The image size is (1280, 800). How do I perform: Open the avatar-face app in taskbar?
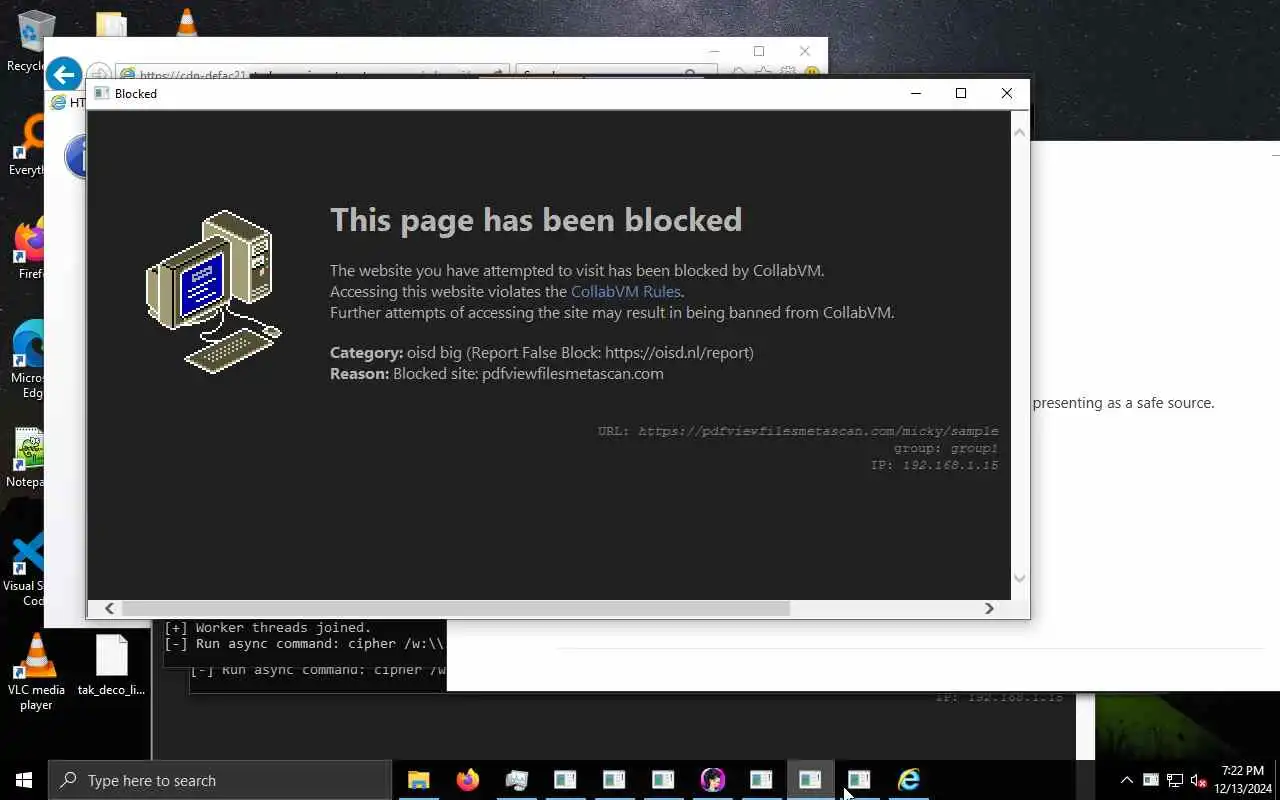click(x=712, y=780)
